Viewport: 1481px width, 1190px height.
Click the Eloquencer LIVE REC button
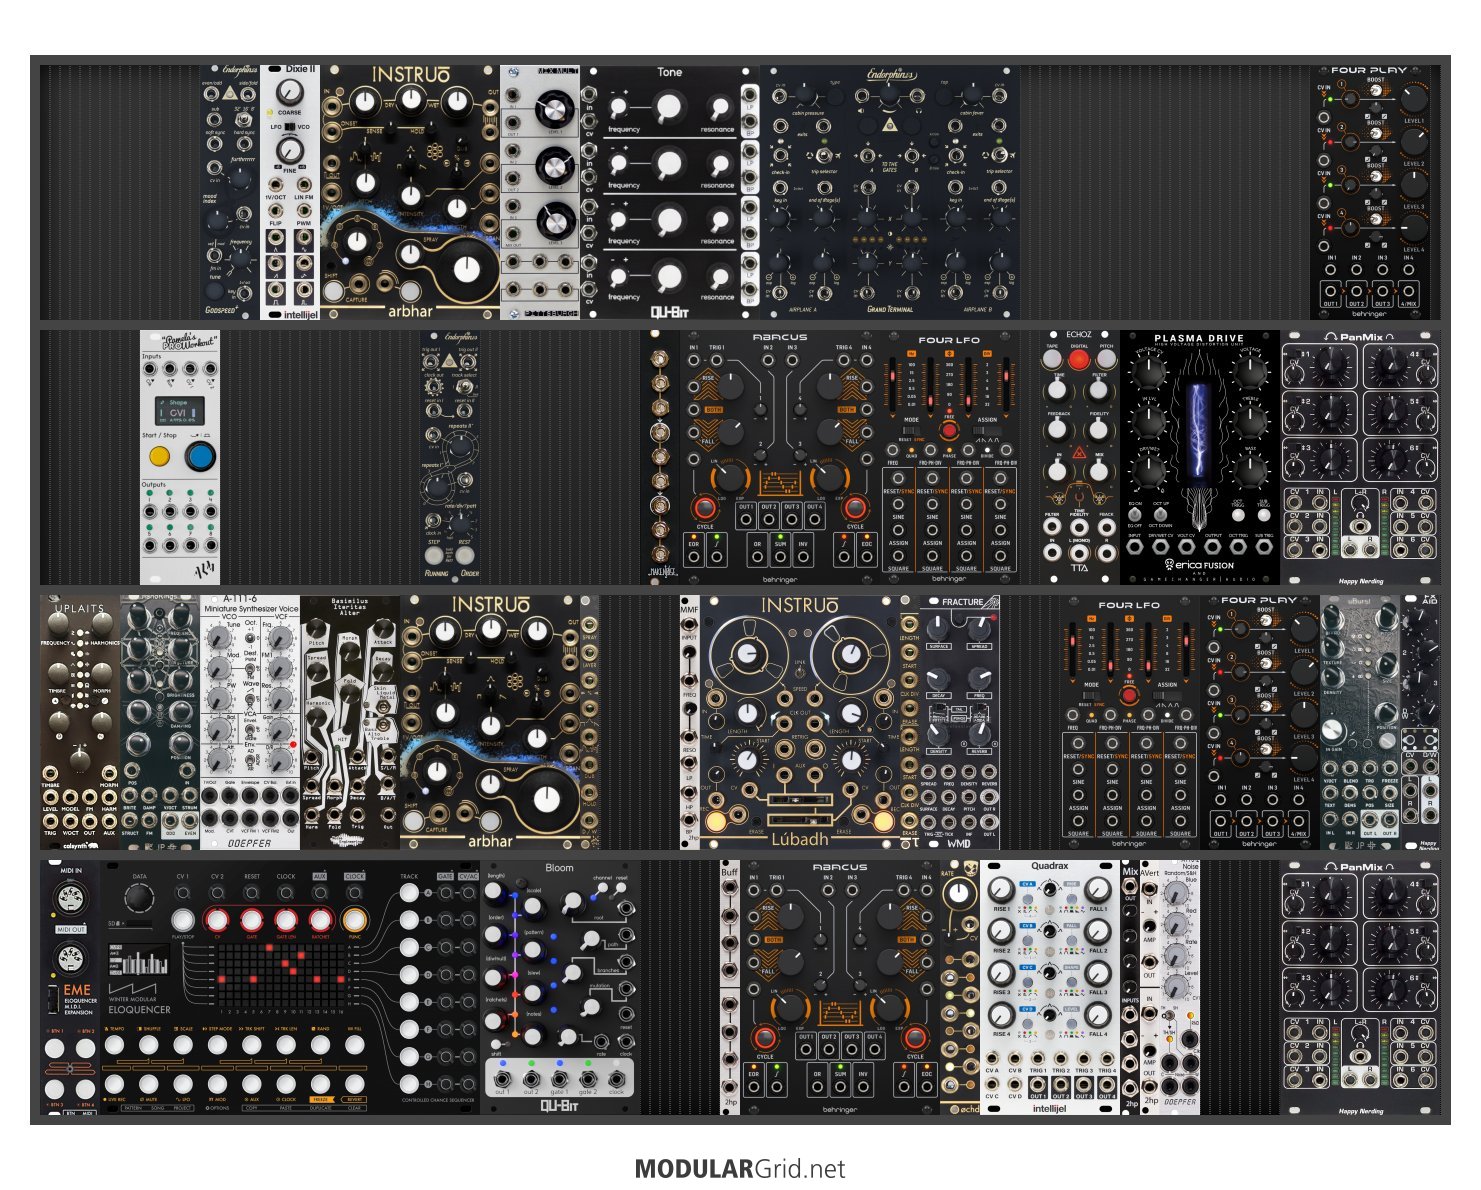coord(114,1084)
